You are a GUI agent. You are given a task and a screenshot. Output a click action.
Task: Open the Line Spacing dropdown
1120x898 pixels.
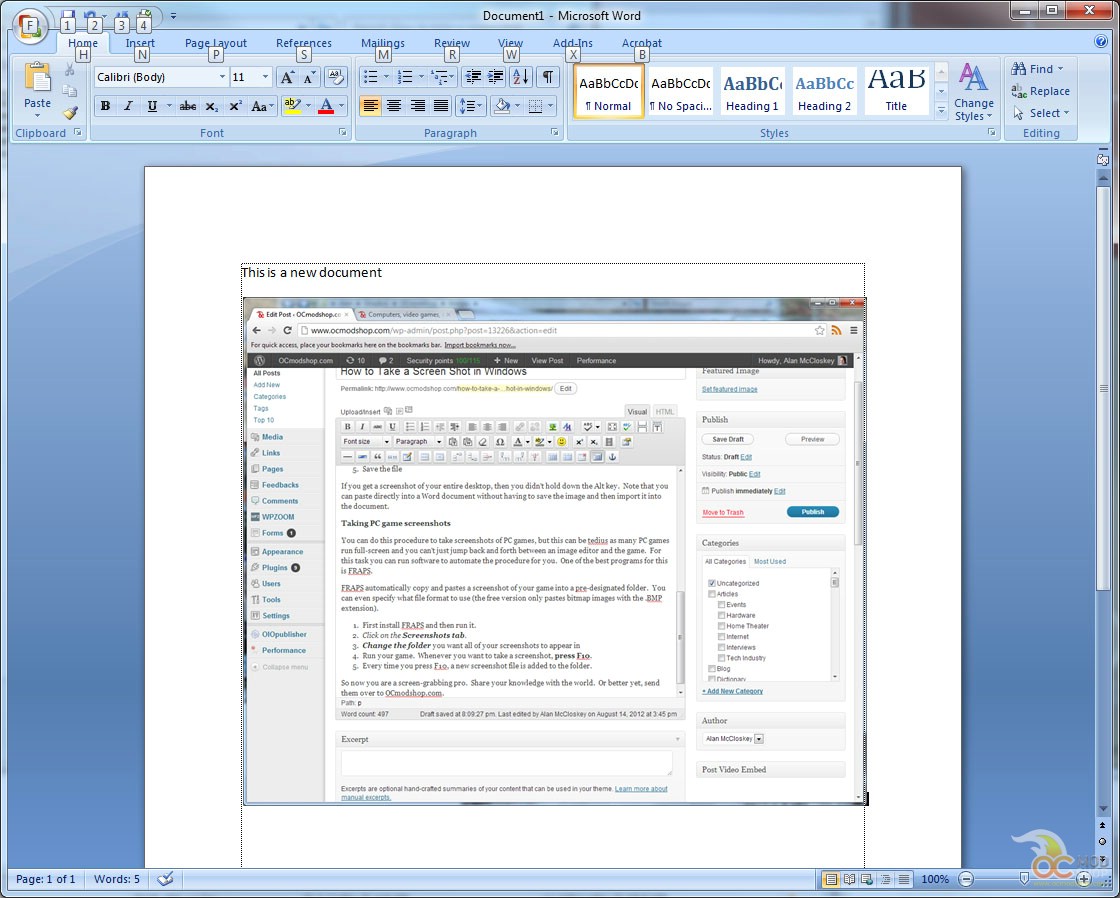(471, 106)
